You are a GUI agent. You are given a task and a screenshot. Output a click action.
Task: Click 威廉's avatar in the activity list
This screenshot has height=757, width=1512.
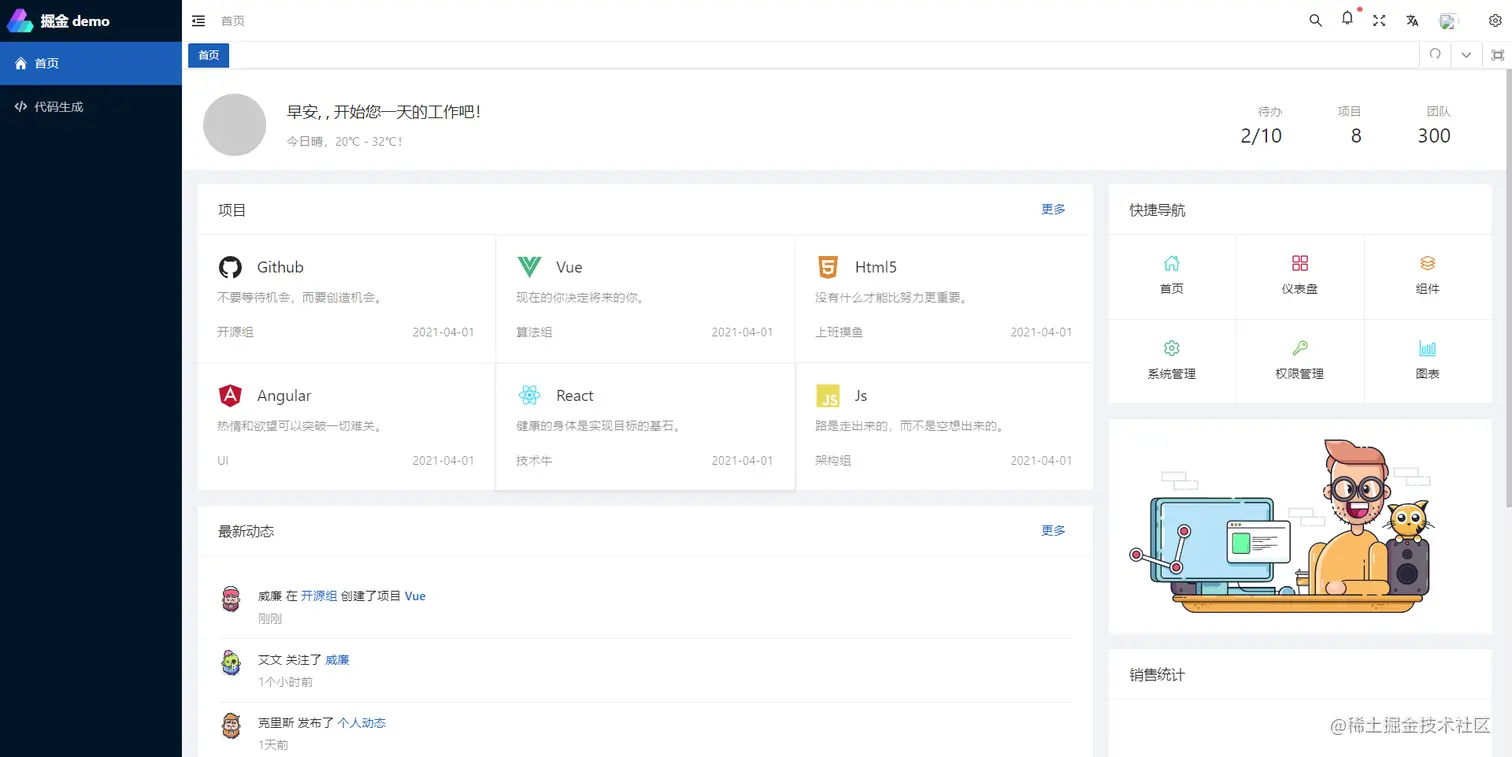(231, 599)
